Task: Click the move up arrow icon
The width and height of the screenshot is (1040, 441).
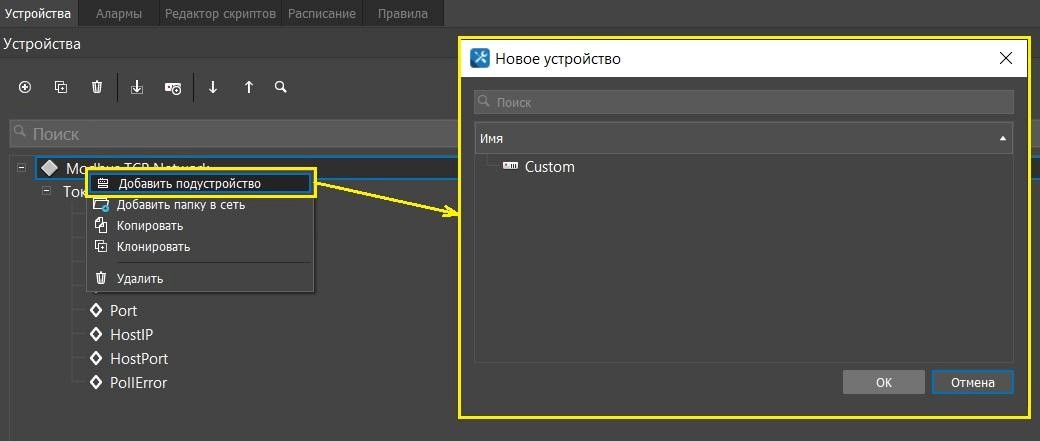Action: coord(249,88)
